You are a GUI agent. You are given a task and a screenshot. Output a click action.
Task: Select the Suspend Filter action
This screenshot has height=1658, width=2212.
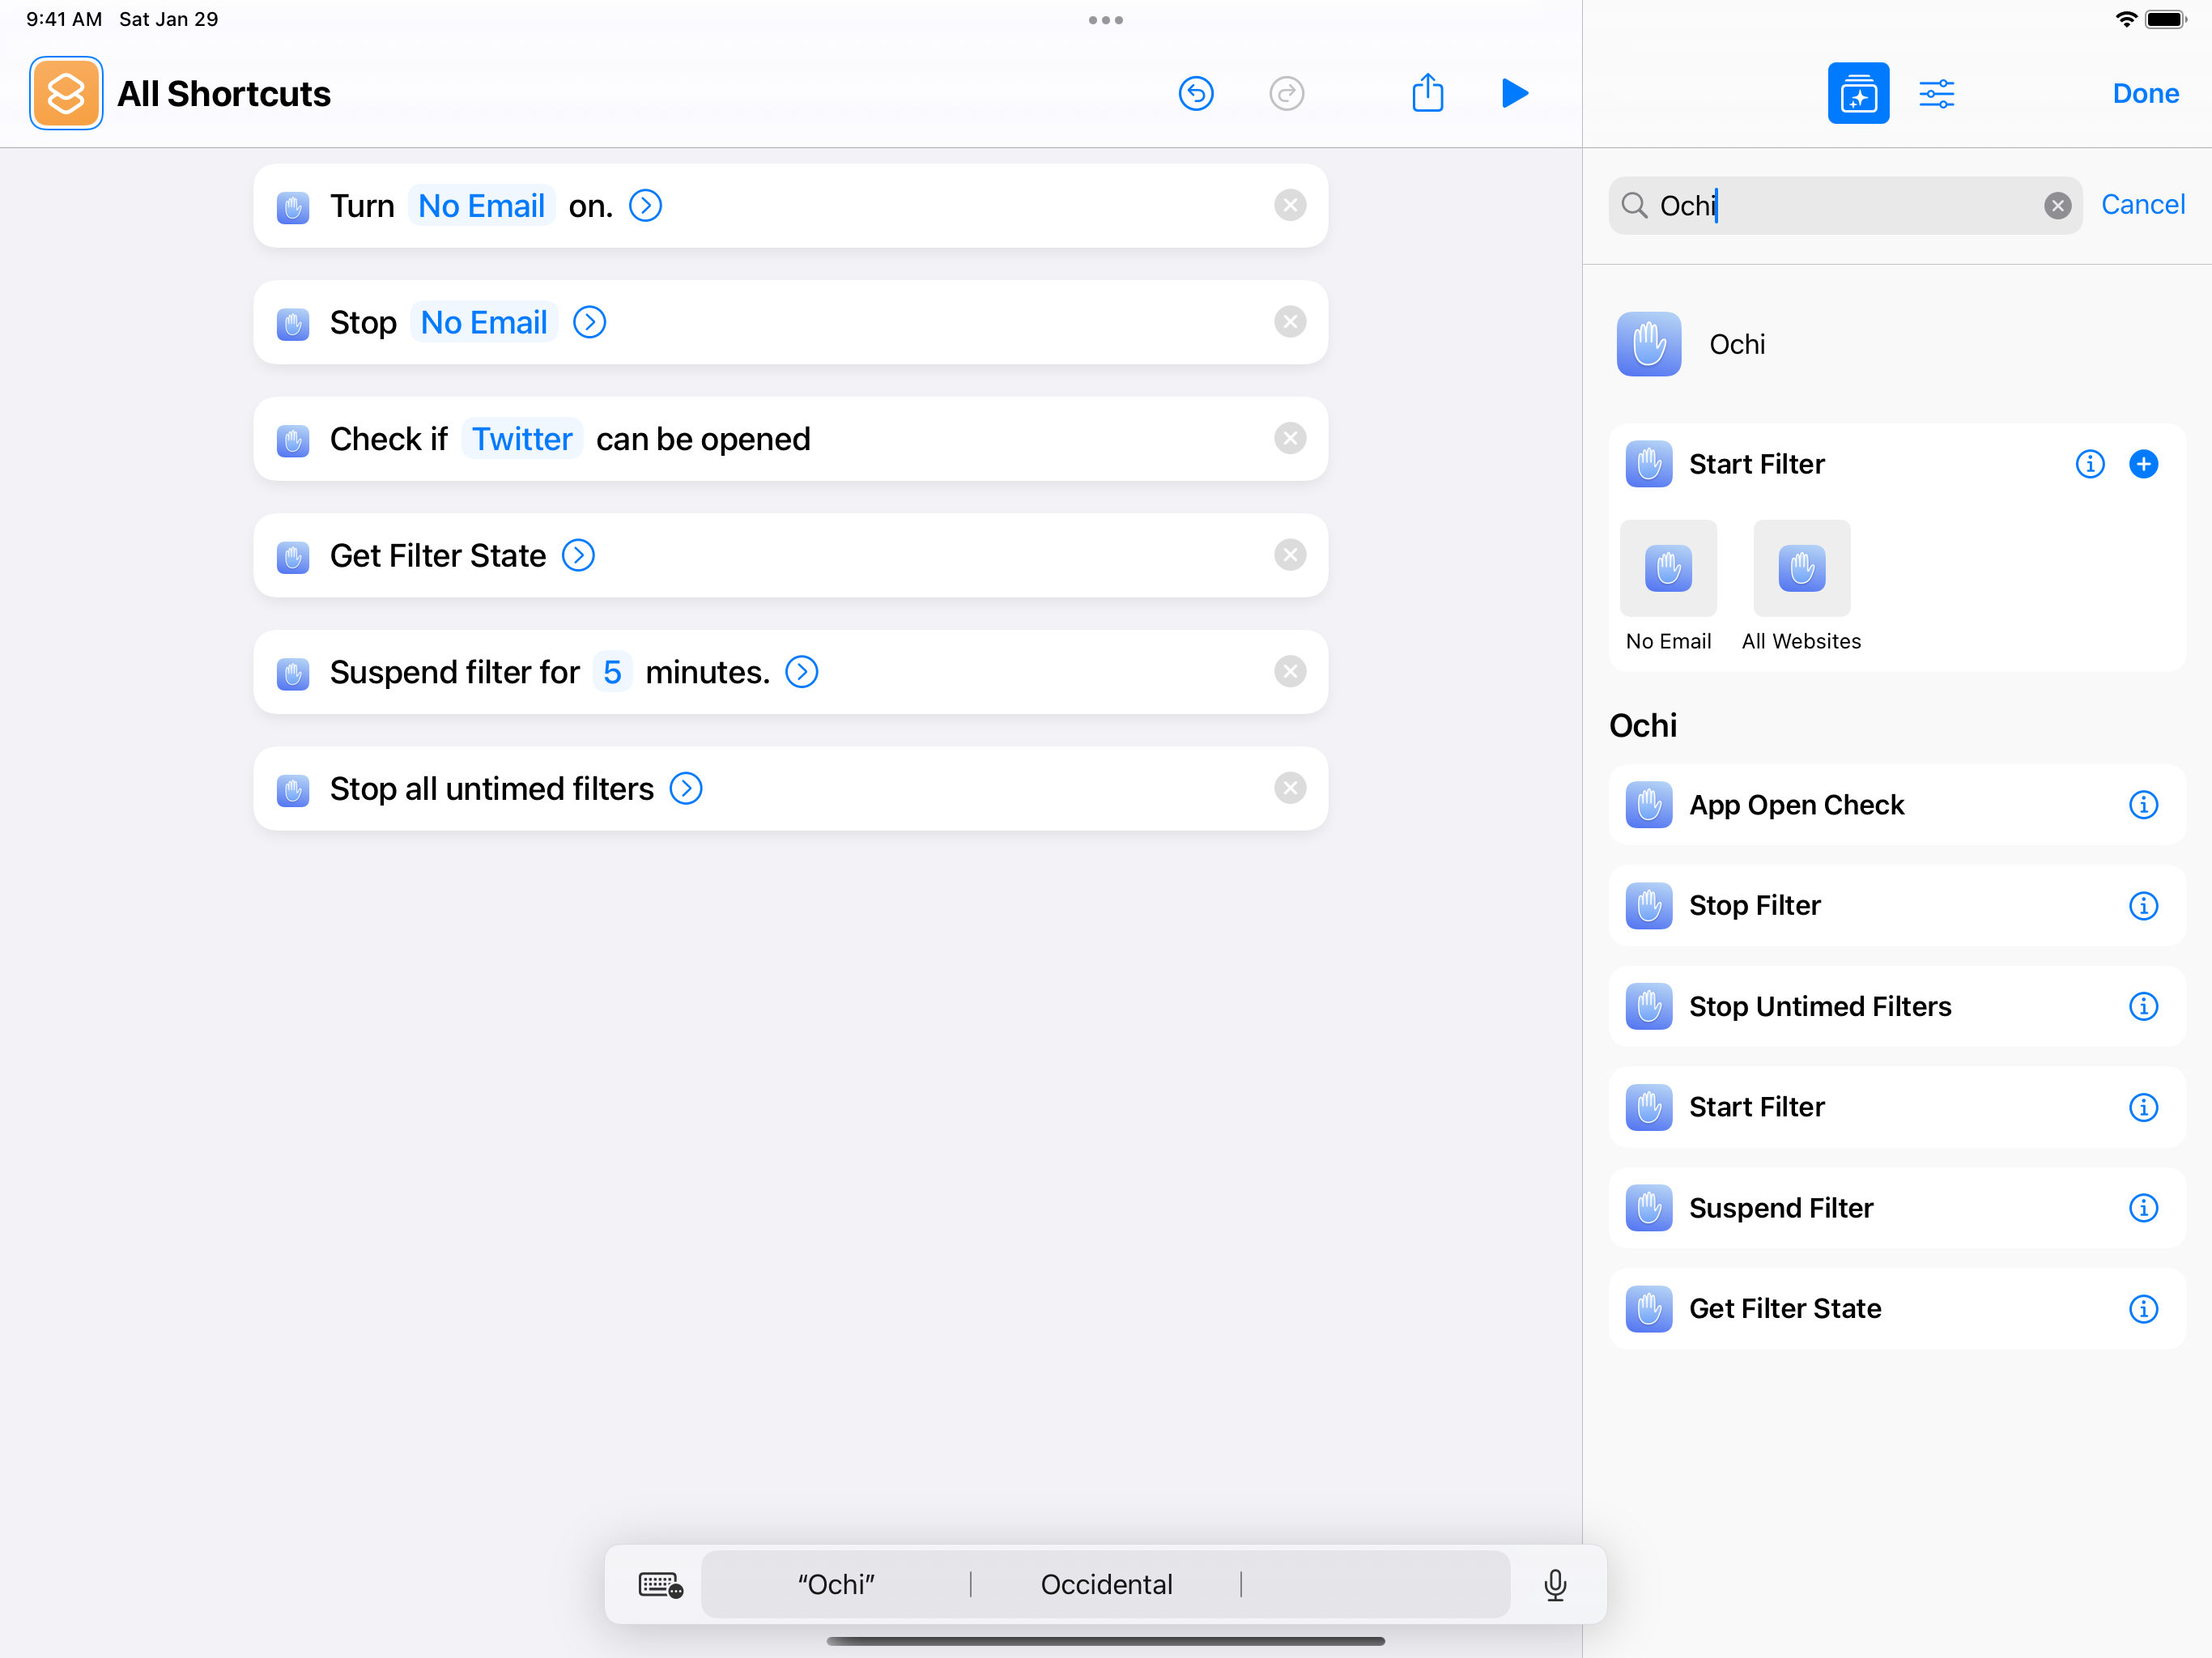pos(1780,1208)
